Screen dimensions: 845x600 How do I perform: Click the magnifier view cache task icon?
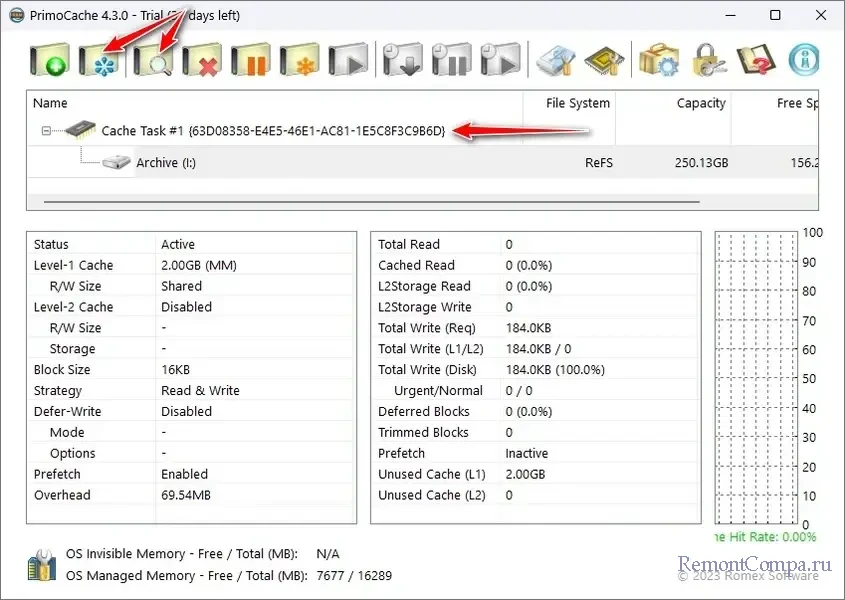coord(153,59)
